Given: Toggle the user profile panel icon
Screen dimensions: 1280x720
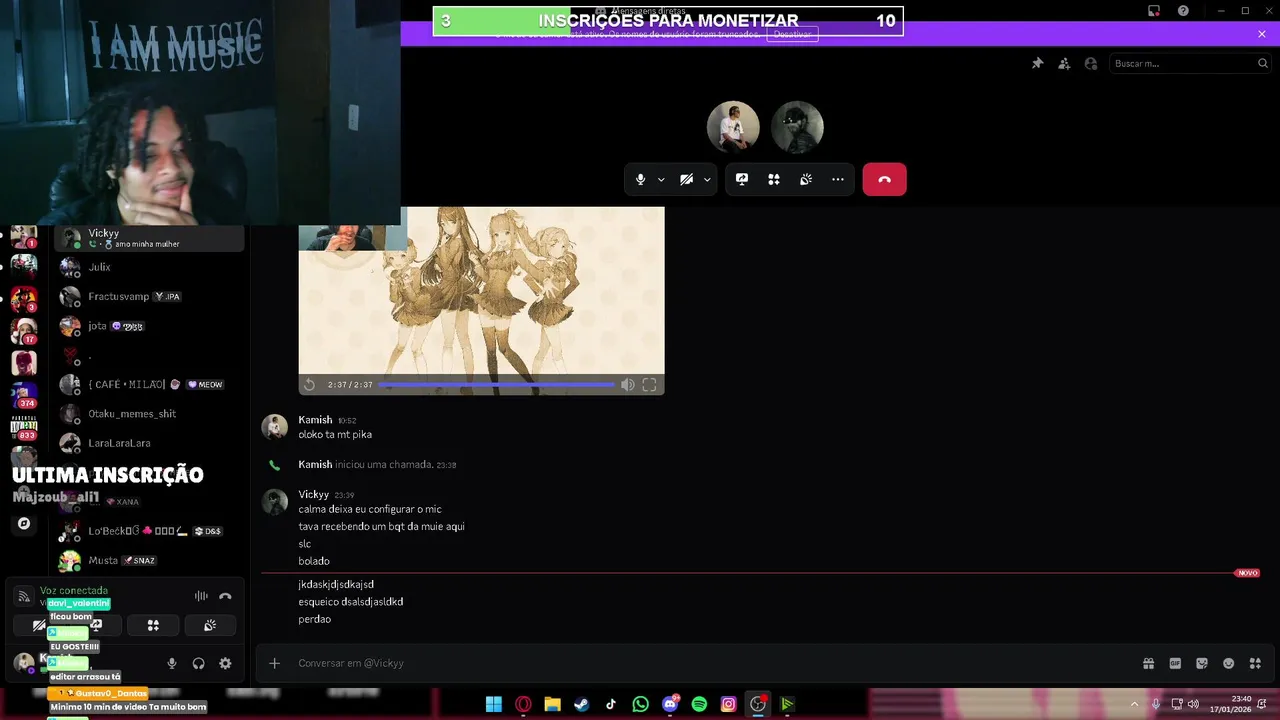Looking at the screenshot, I should pyautogui.click(x=1091, y=63).
